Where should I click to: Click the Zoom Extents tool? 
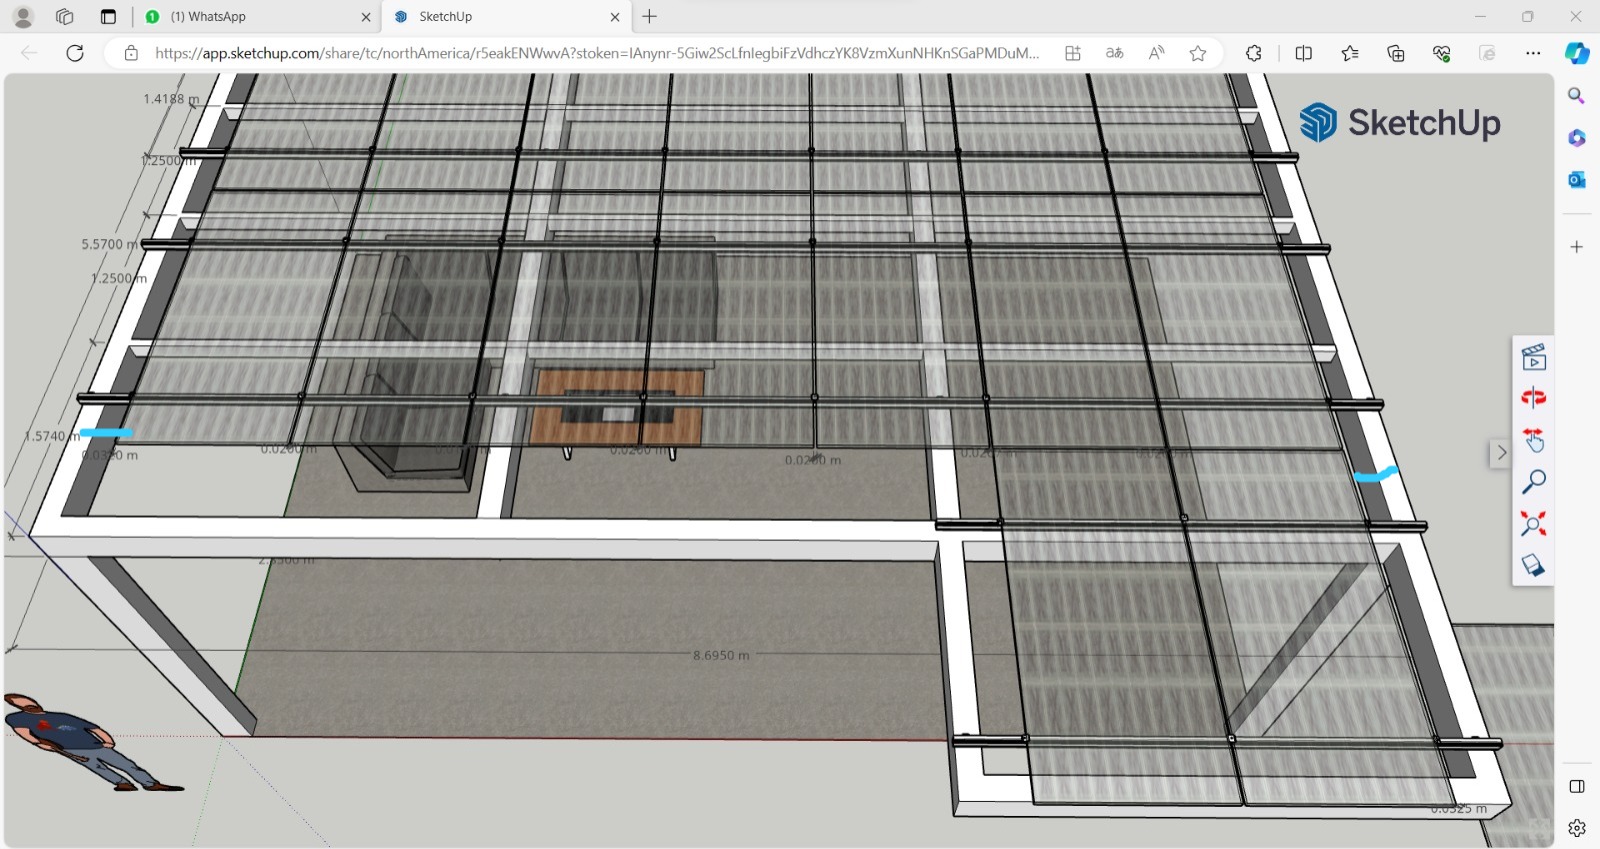[1533, 524]
